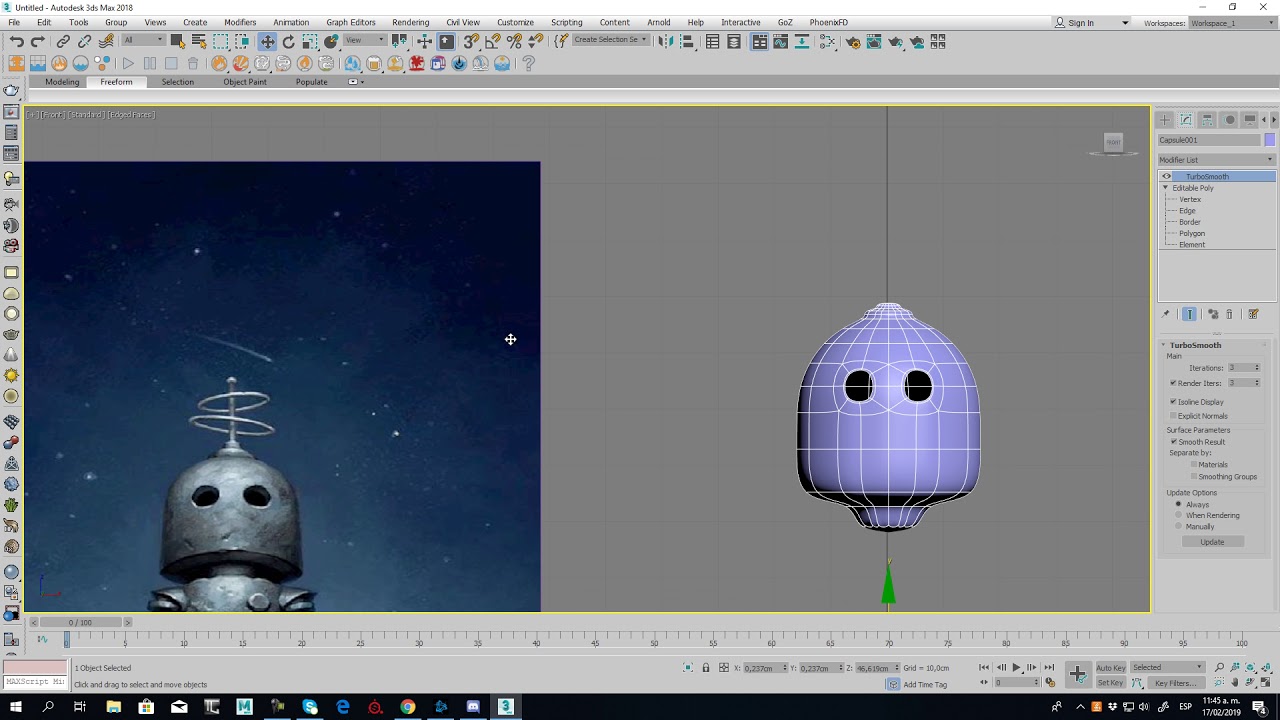Click Configure Modifier Sets icon
Image resolution: width=1280 pixels, height=720 pixels.
click(1253, 314)
